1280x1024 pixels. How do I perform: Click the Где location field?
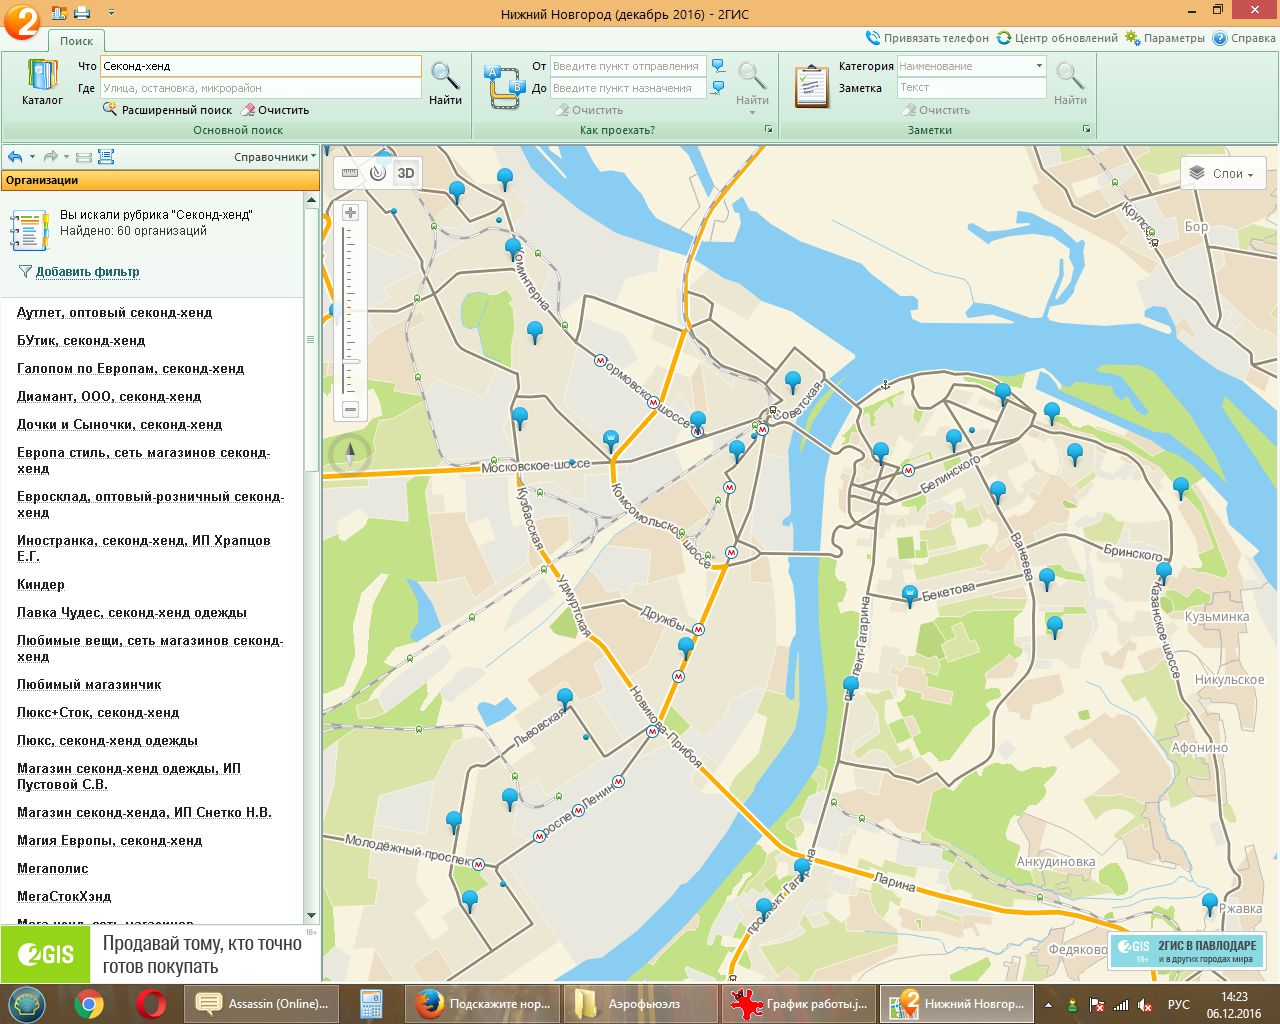pos(261,88)
